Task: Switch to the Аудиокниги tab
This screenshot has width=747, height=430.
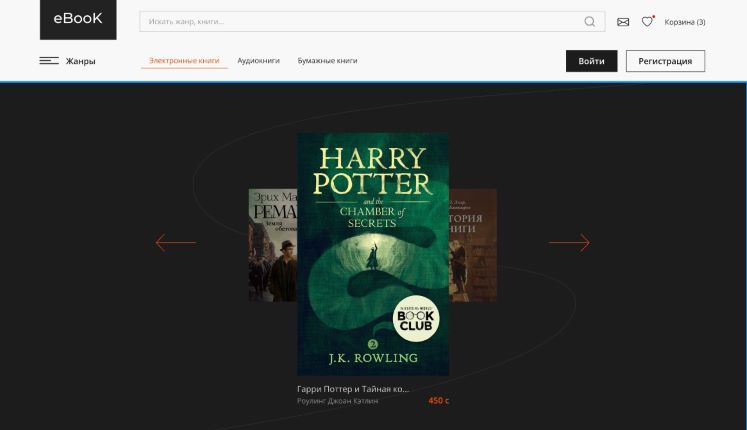Action: coord(258,60)
